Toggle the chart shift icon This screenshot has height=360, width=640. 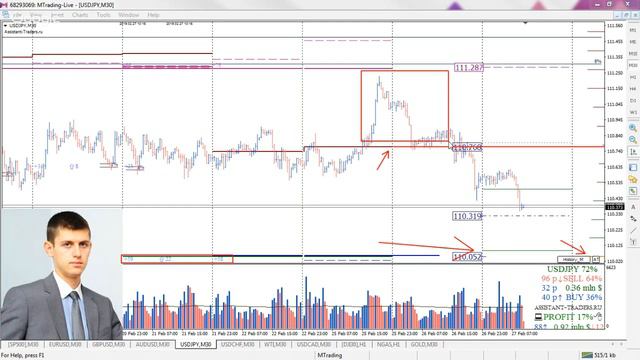(x=633, y=152)
